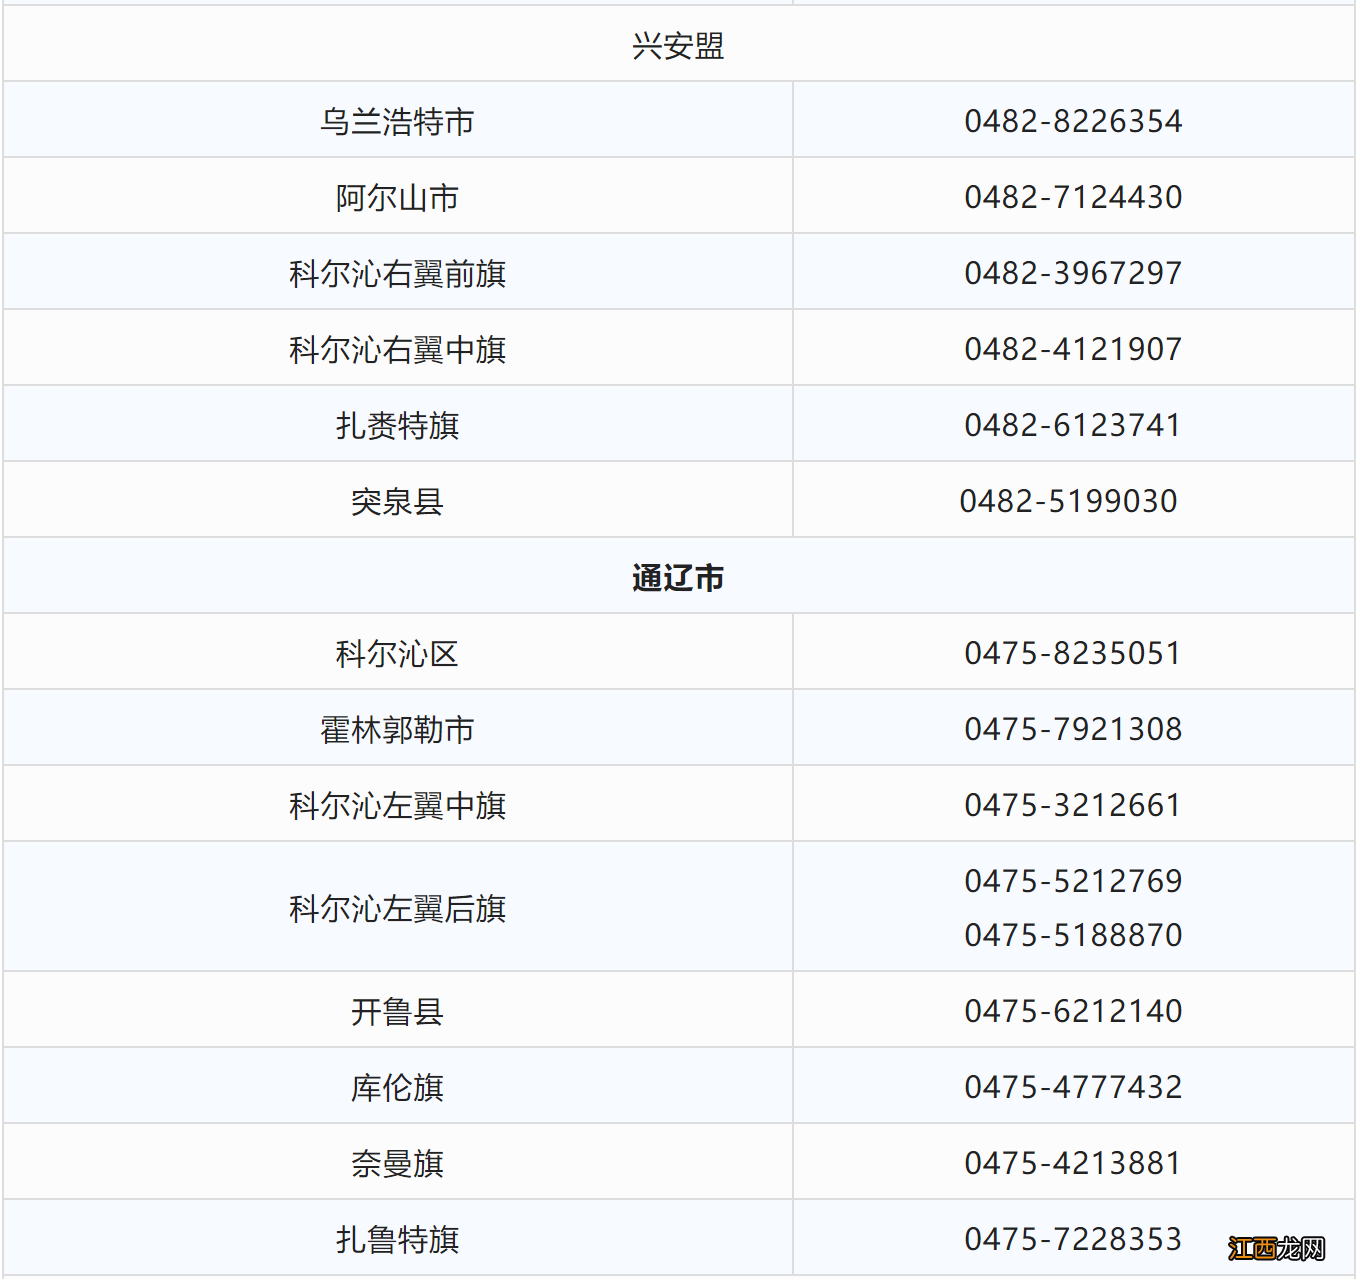Select the 通辽市 section header

(678, 577)
